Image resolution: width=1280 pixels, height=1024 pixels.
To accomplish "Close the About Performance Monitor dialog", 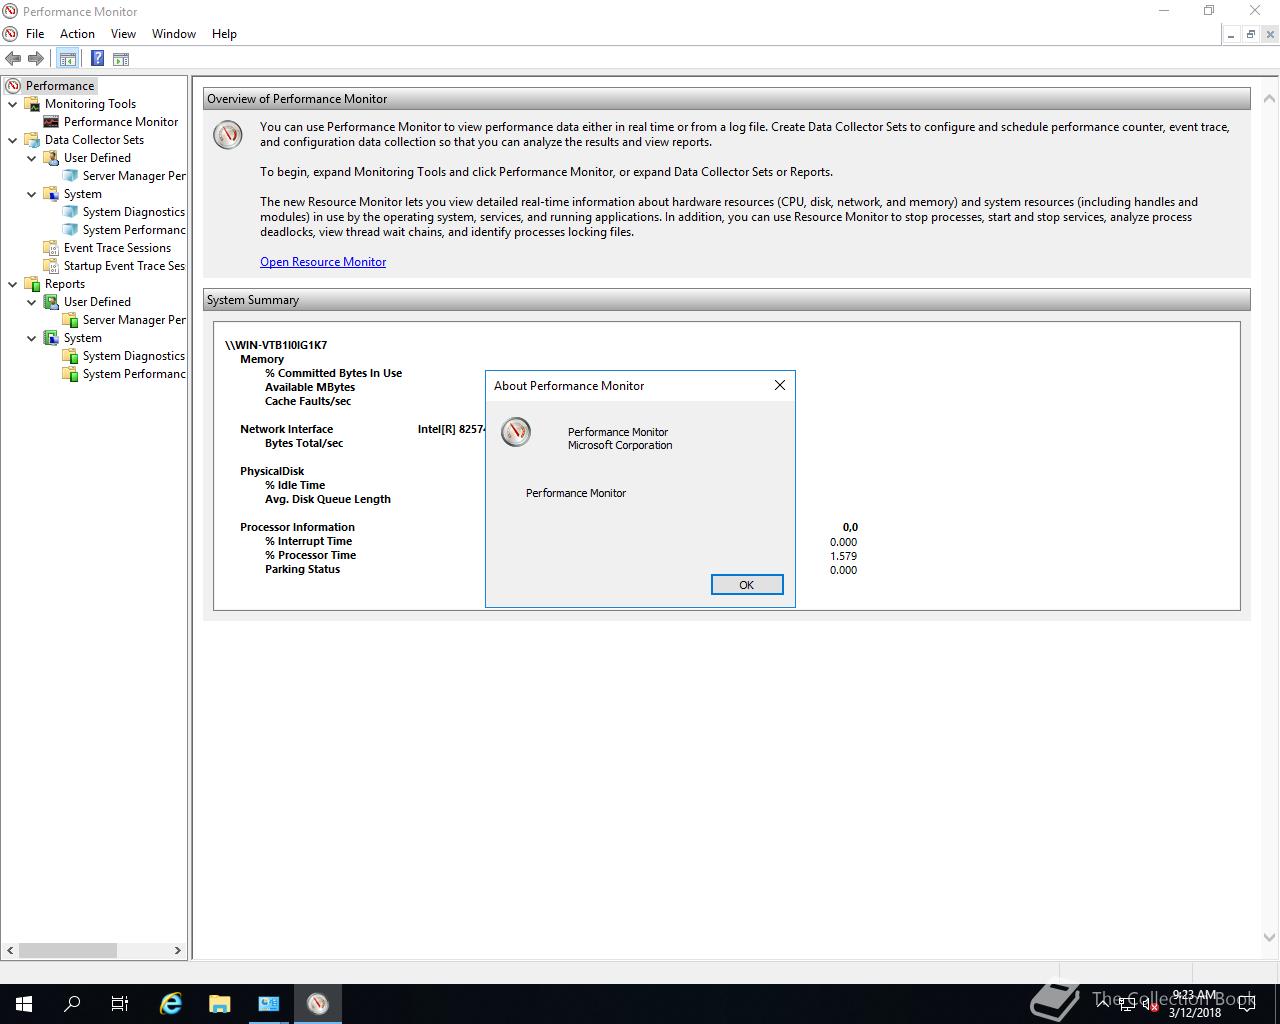I will 780,385.
